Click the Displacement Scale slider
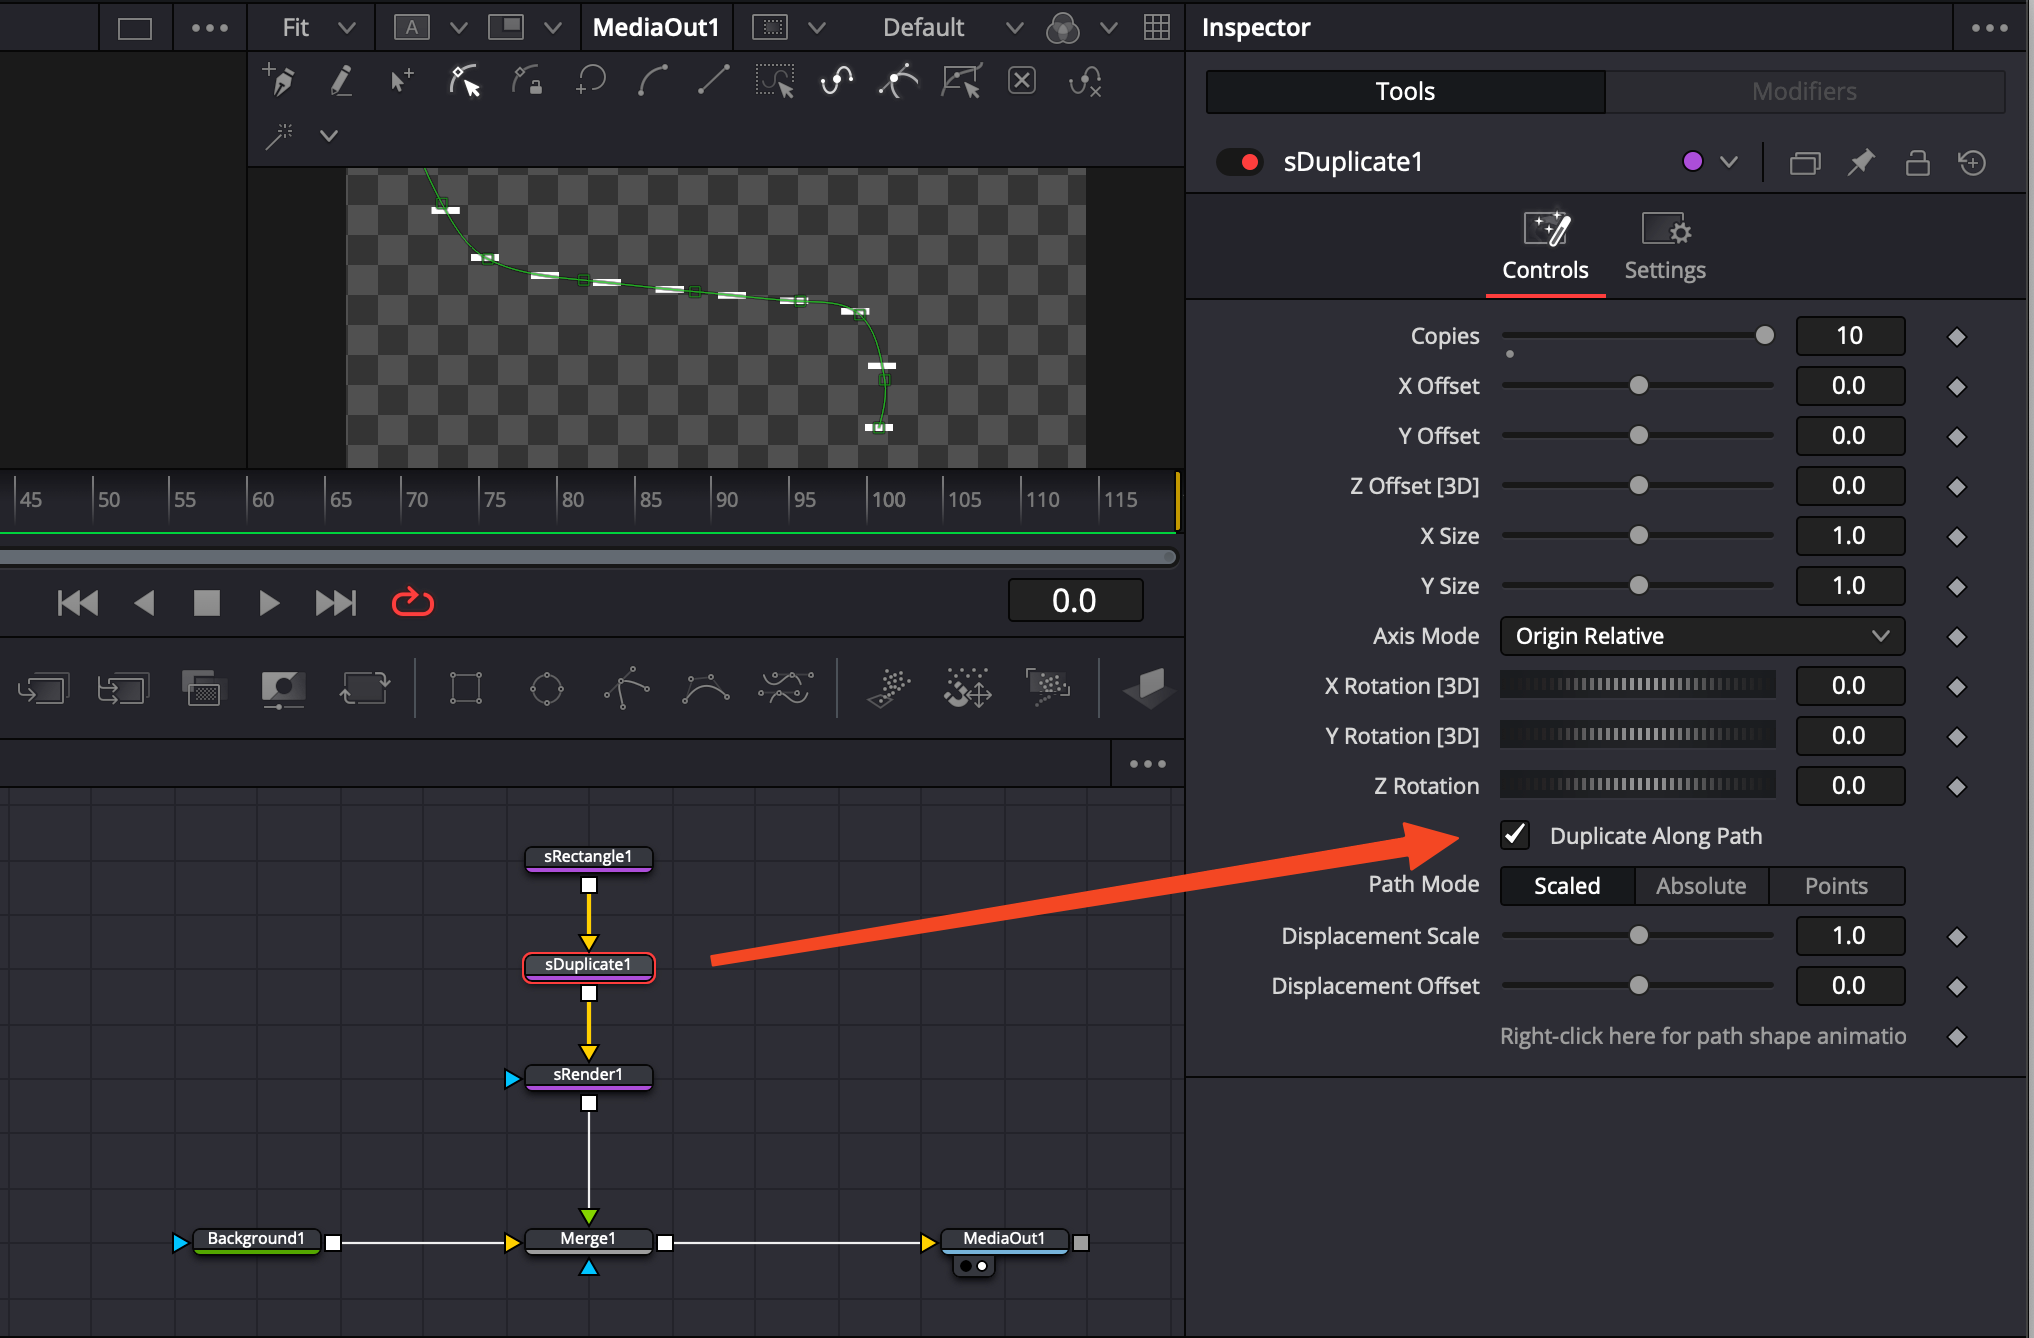This screenshot has height=1338, width=2034. [1638, 936]
